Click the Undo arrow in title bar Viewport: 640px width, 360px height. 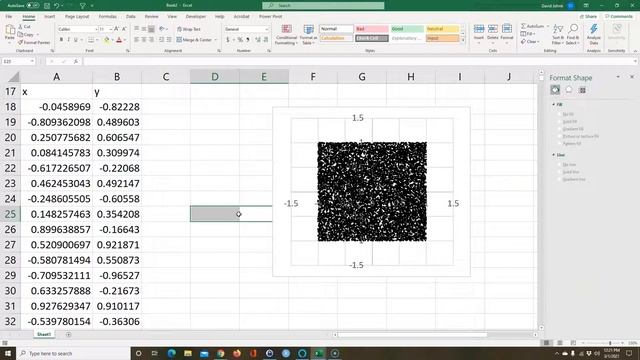(56, 6)
